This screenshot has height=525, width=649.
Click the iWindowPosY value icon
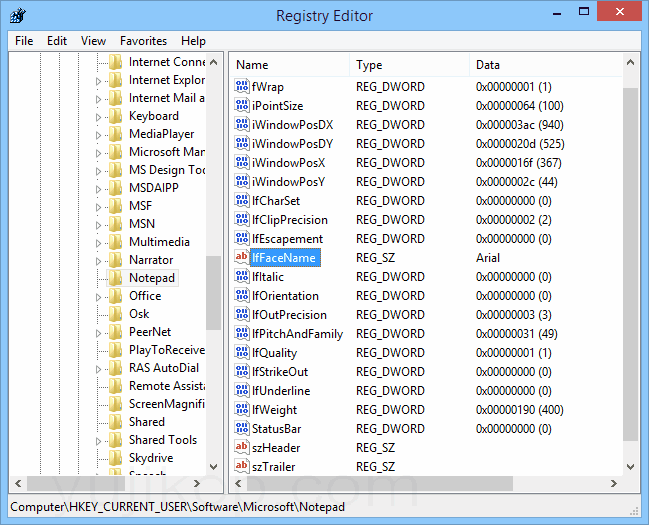242,182
